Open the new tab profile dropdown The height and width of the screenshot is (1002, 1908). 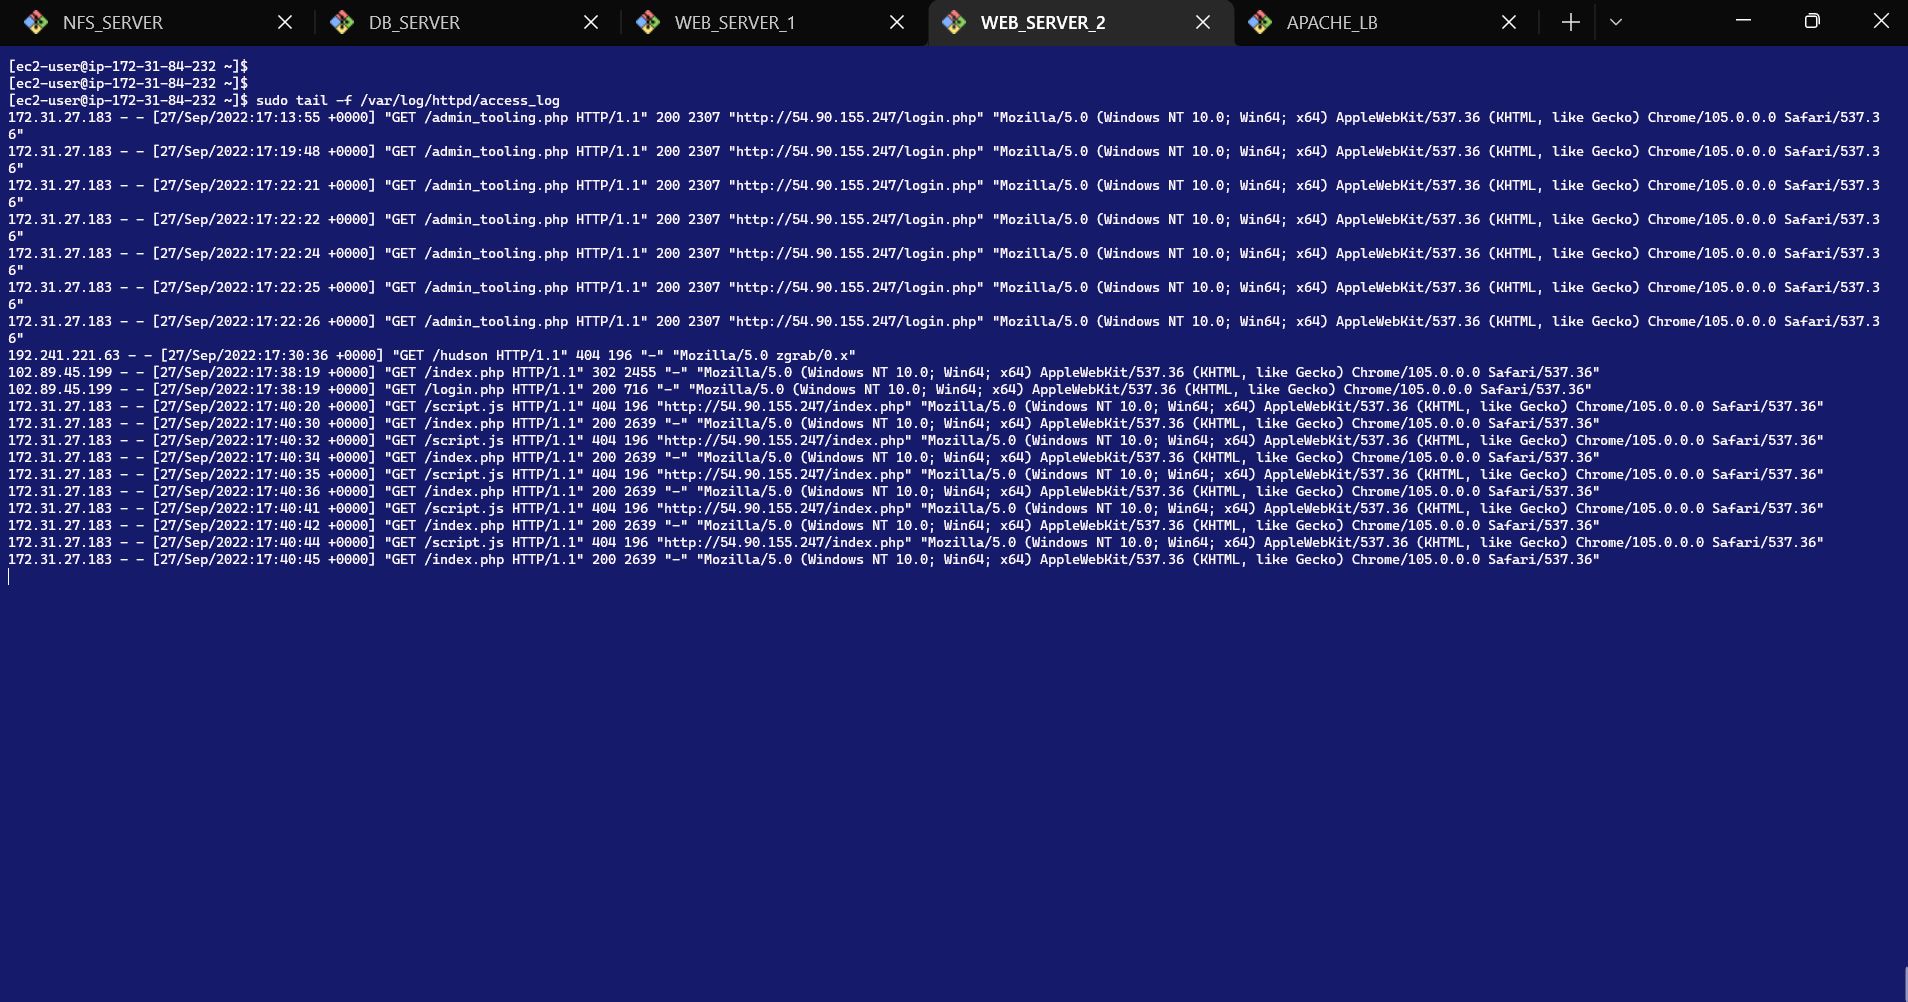(1616, 22)
